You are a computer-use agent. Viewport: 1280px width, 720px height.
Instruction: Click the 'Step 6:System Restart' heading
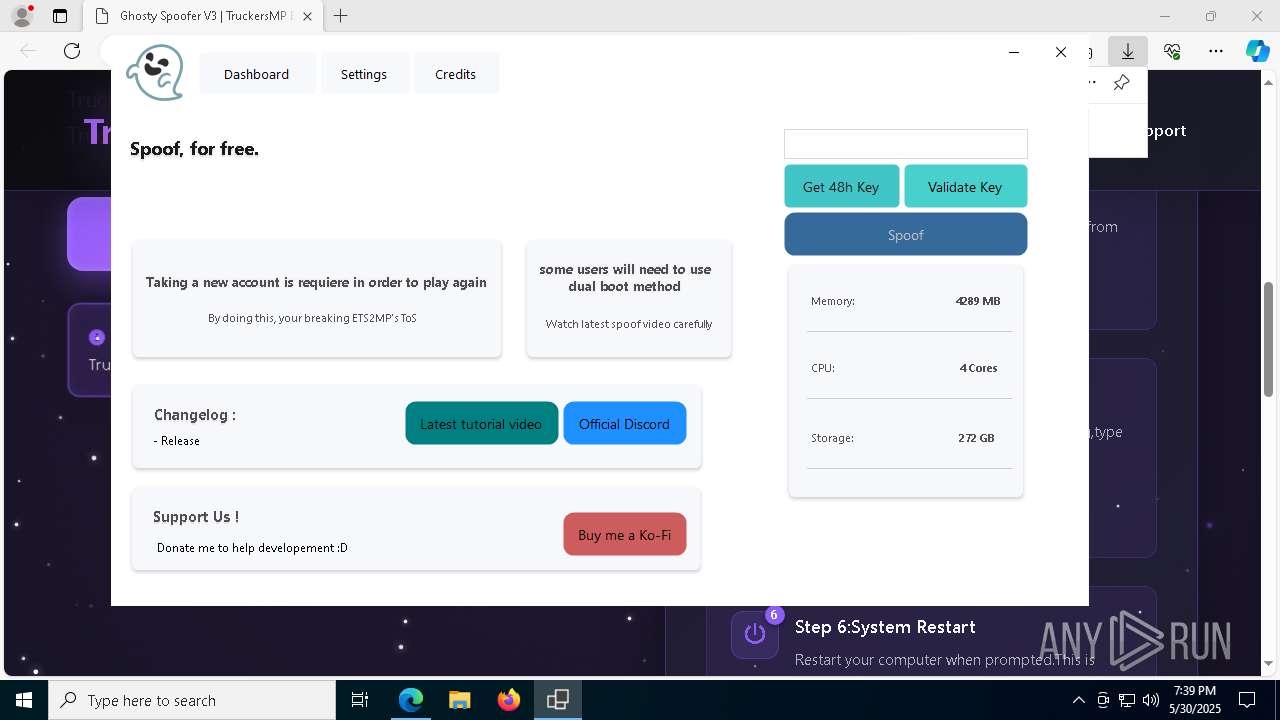(885, 627)
